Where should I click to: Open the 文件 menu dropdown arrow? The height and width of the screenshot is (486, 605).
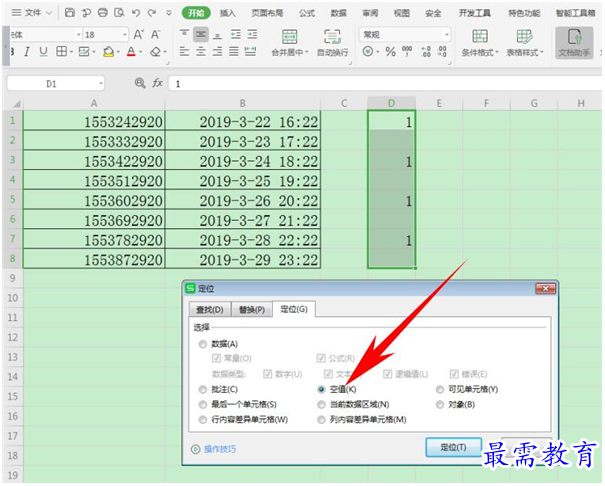coord(49,13)
